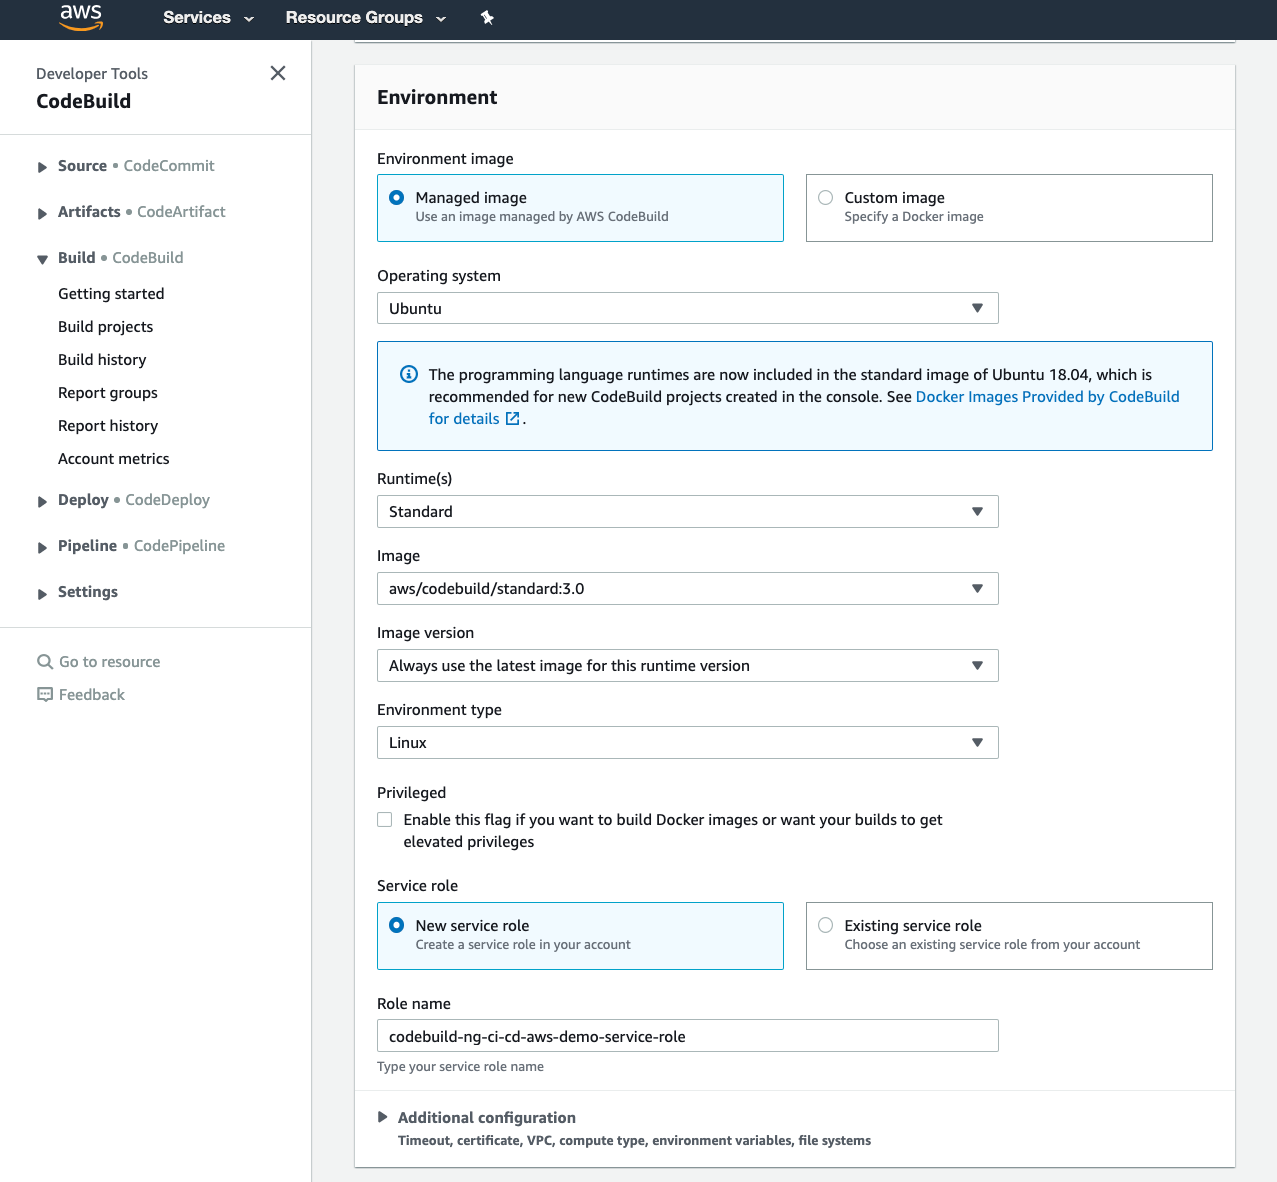Click the Feedback link

pos(92,695)
